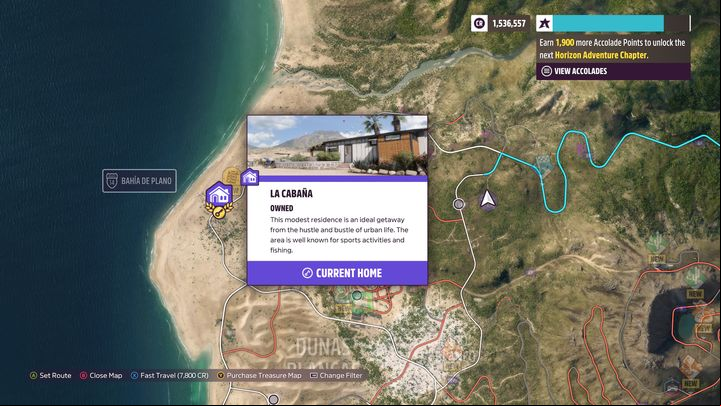Select the gray road node near the player arrow

tap(458, 204)
